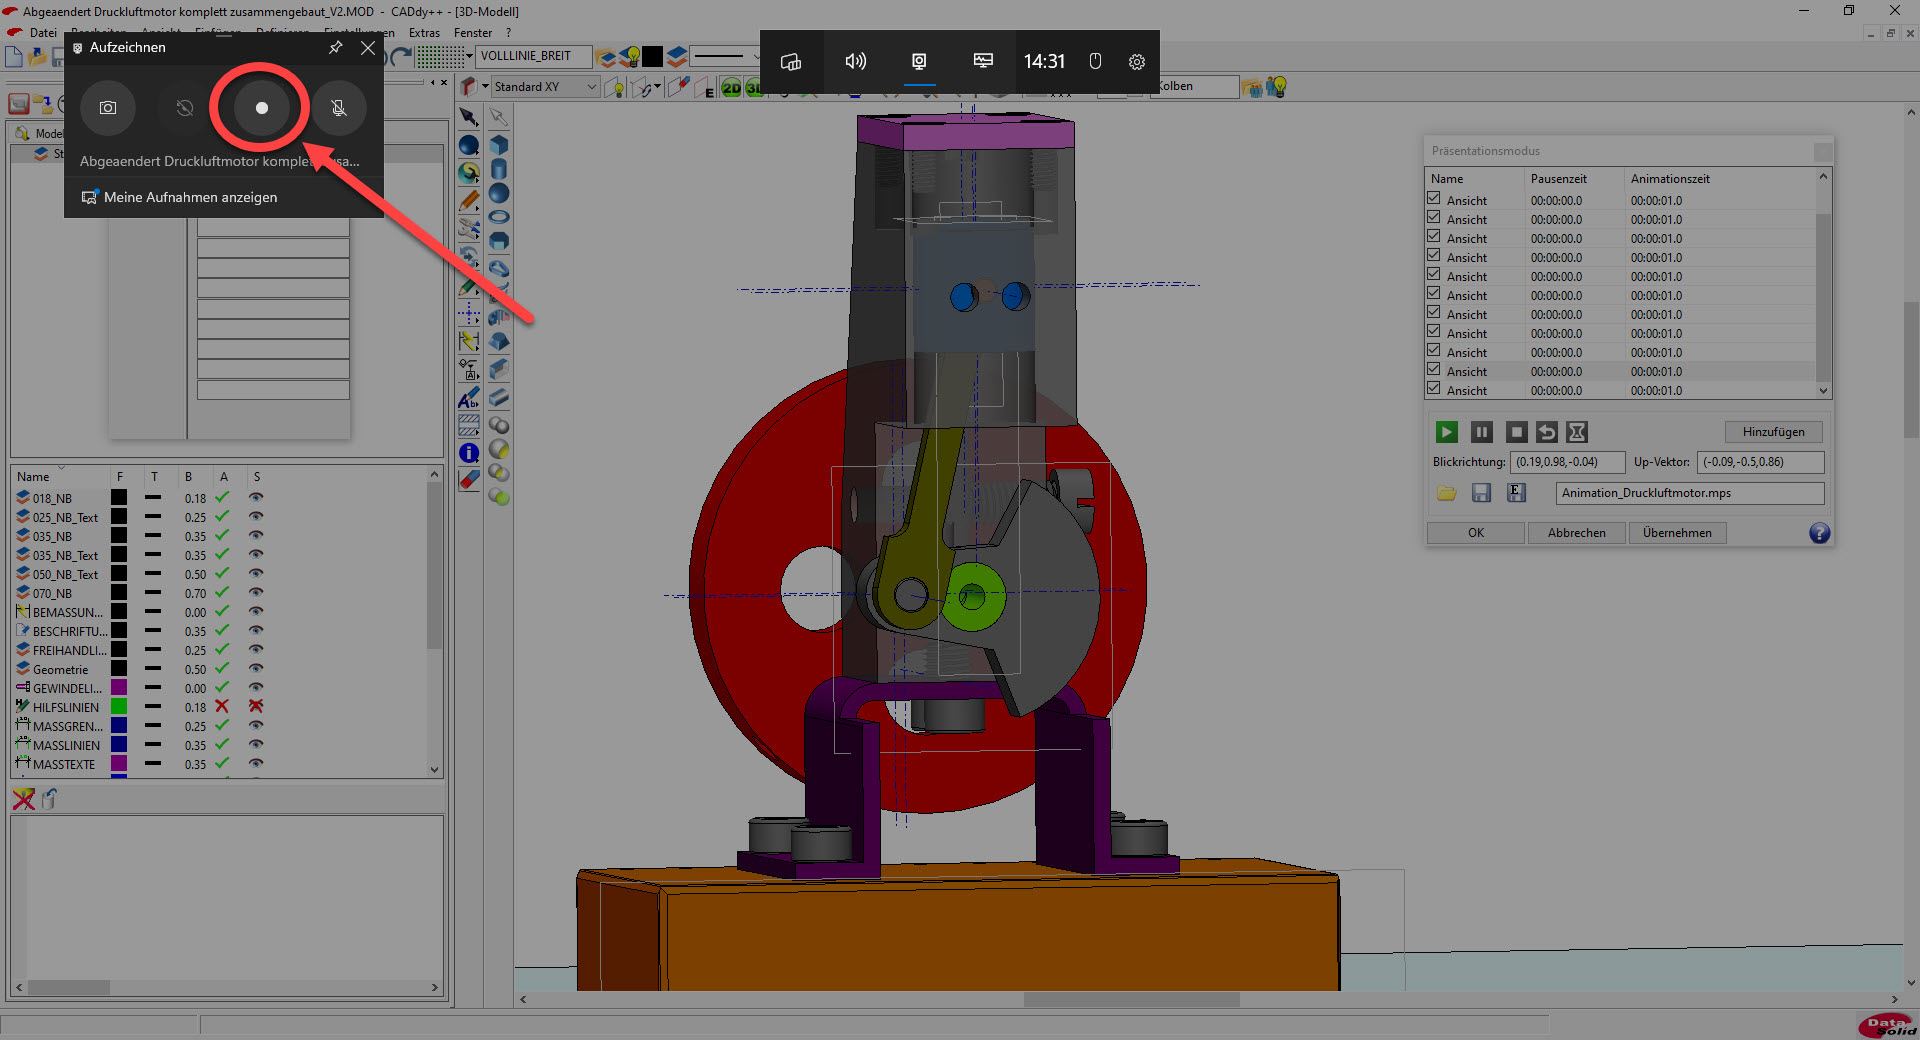Open the Game Bar capture widget
This screenshot has height=1040, width=1920.
[x=919, y=61]
